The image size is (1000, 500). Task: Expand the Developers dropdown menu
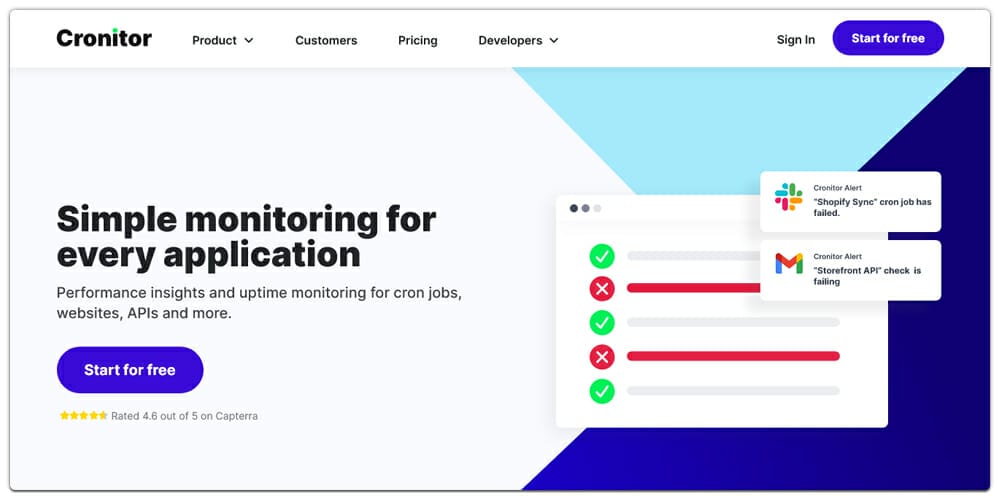tap(517, 41)
